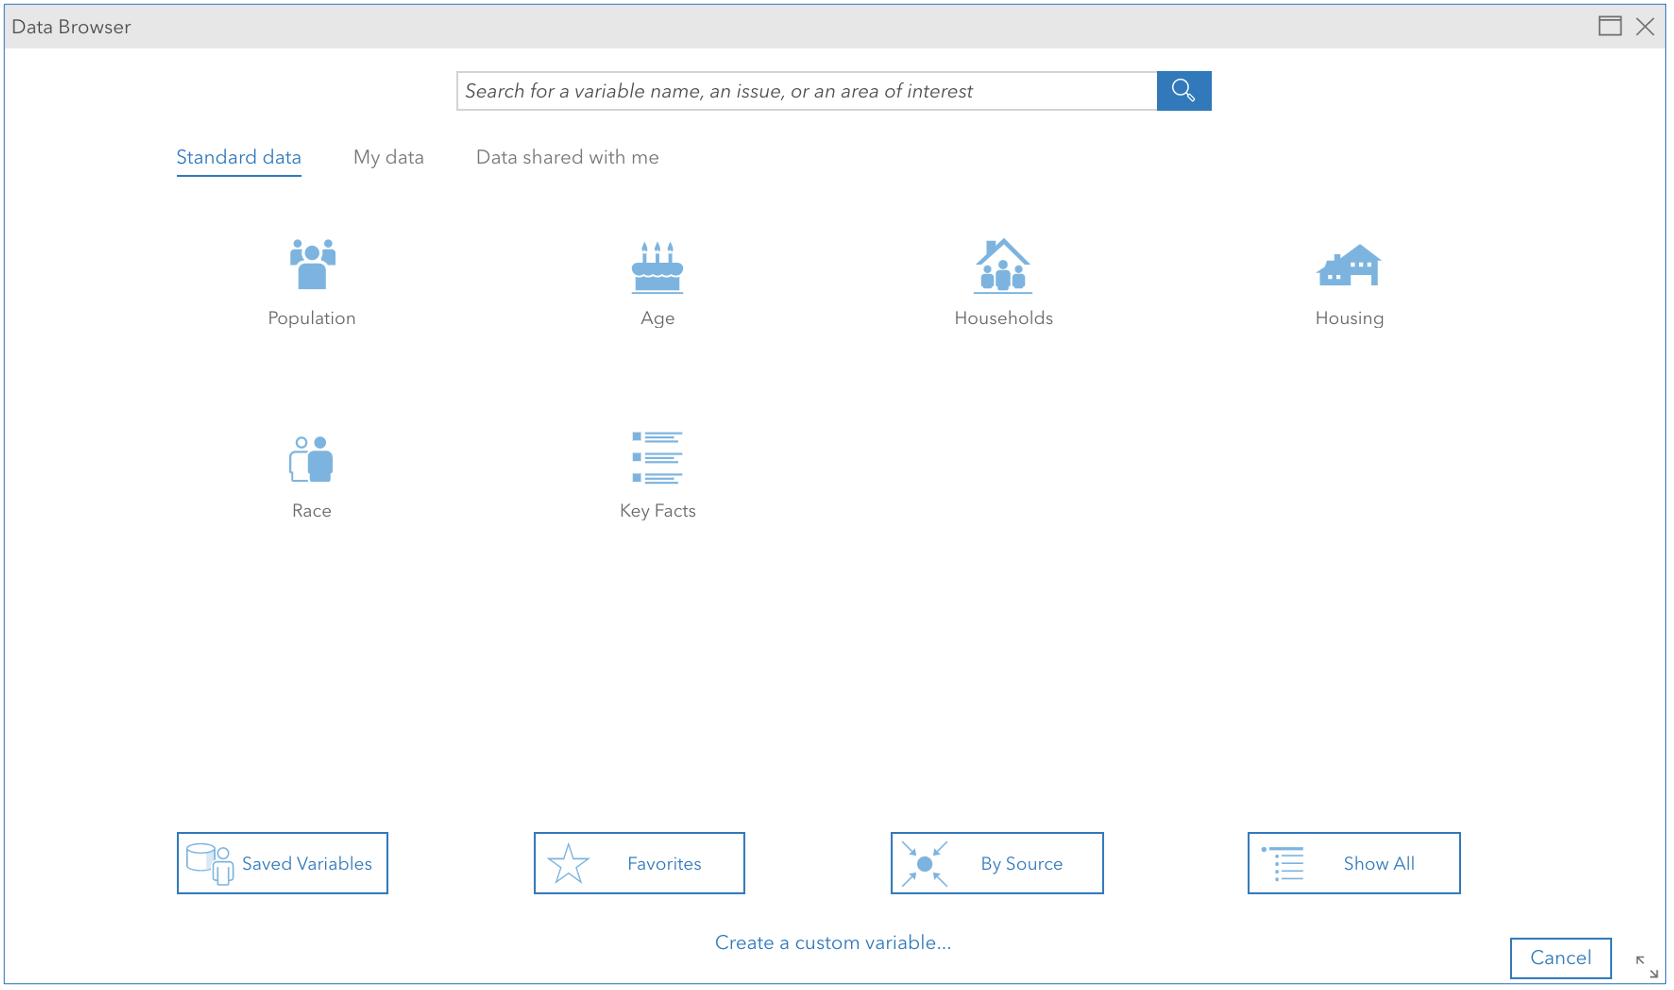
Task: Switch to the Standard data tab
Action: coord(239,158)
